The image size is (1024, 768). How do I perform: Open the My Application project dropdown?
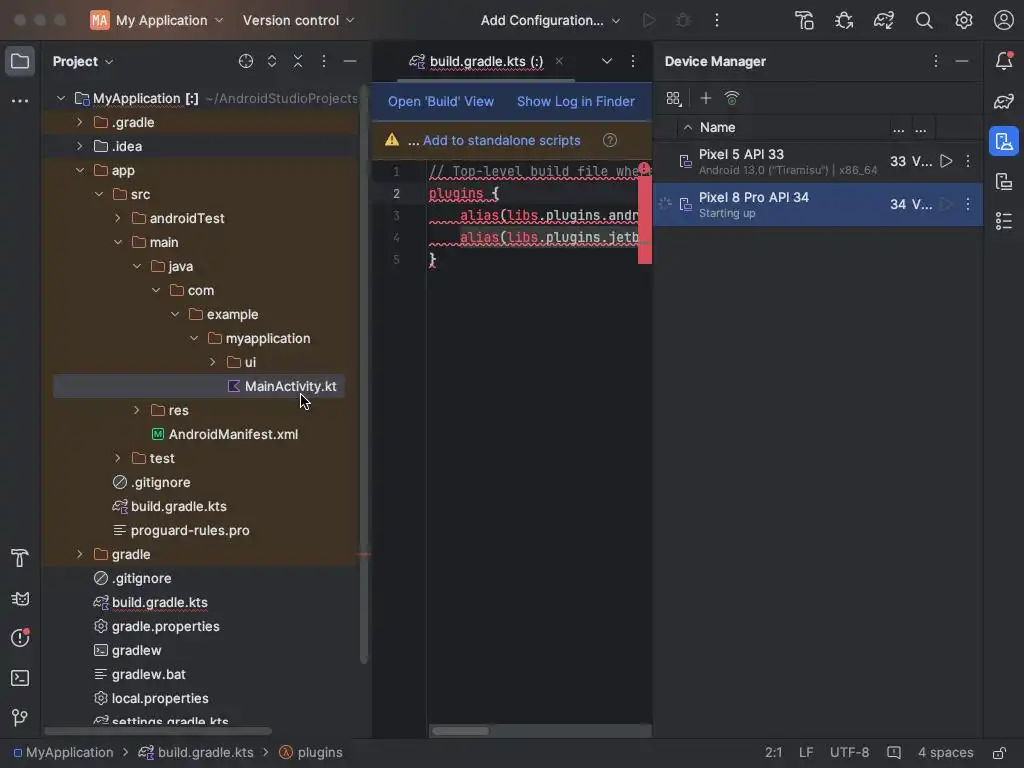click(157, 20)
